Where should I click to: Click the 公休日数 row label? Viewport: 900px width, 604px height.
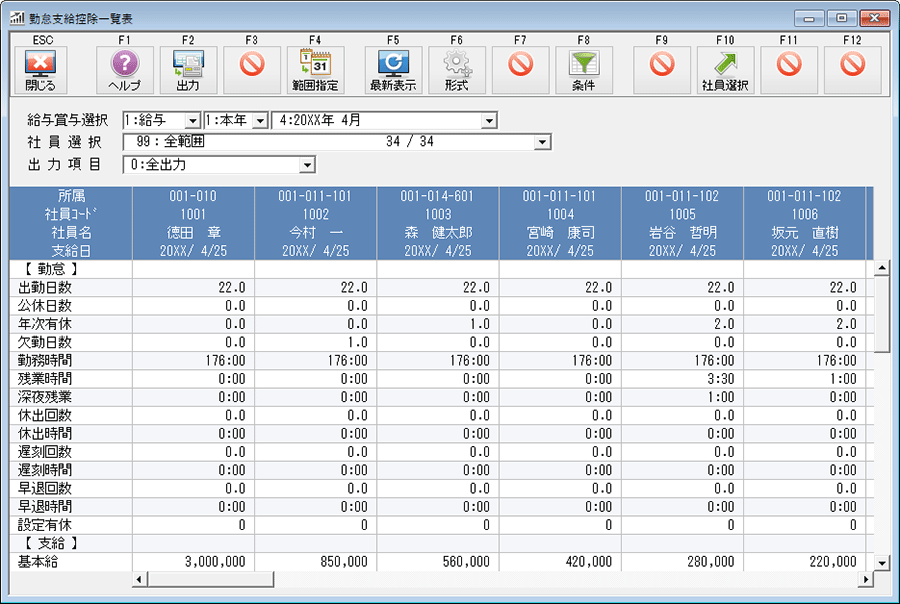45,306
